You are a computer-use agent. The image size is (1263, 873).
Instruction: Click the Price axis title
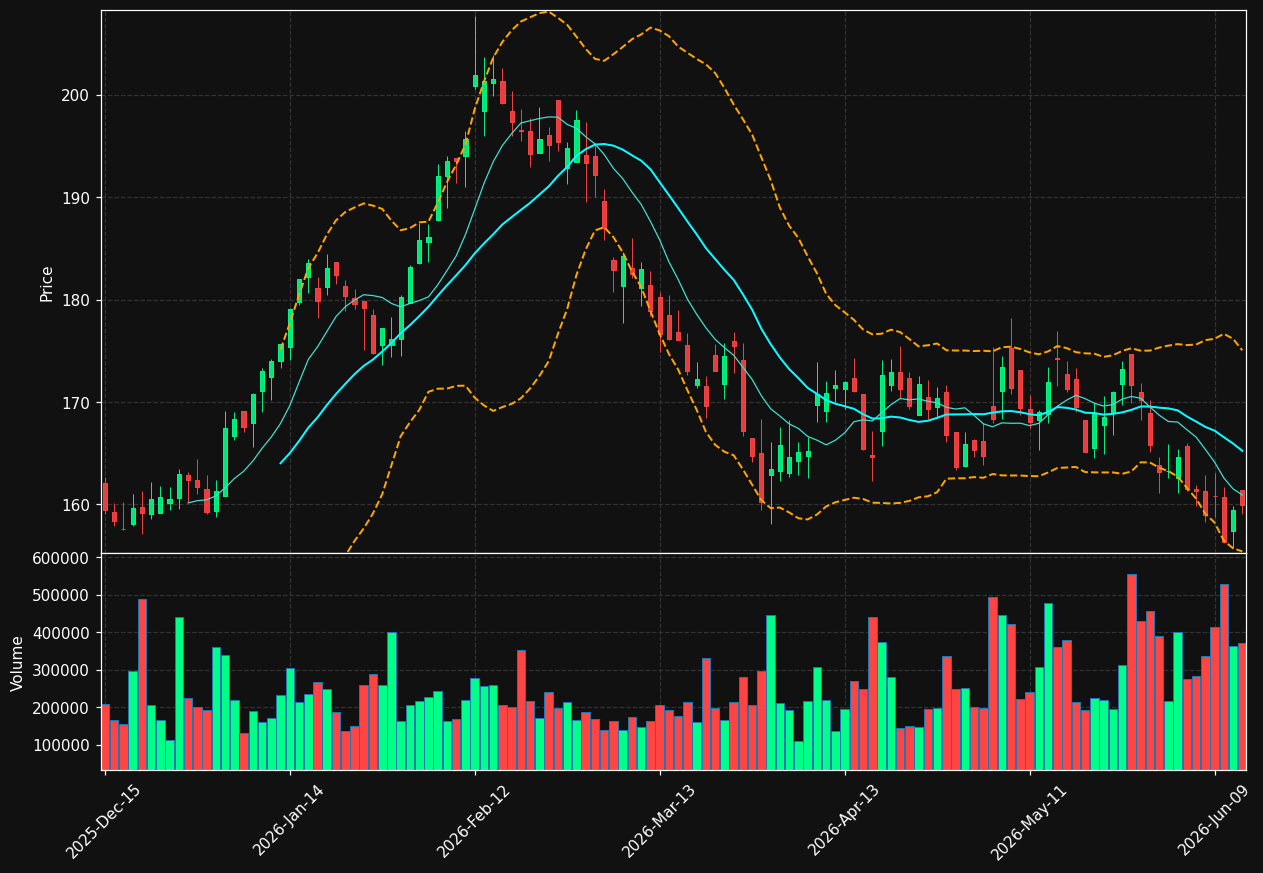point(47,283)
